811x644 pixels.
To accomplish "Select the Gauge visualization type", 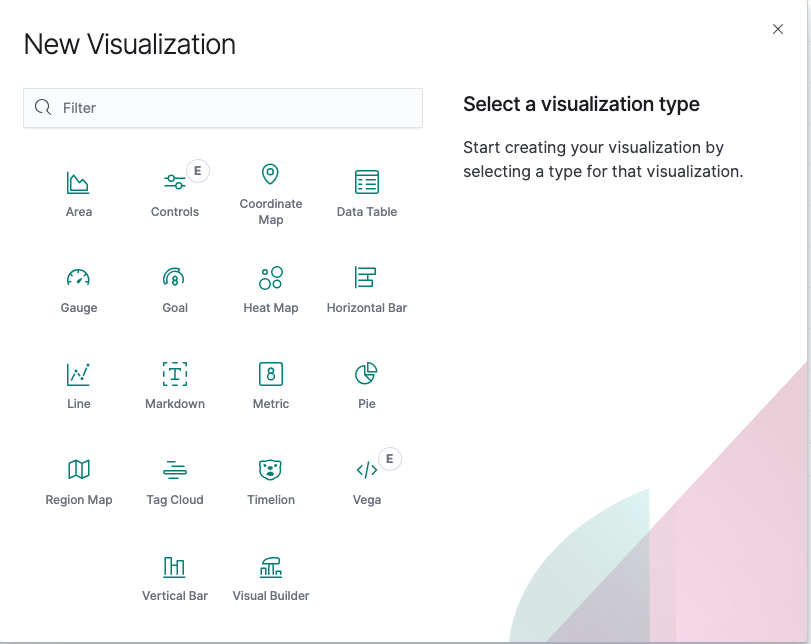I will pos(79,287).
